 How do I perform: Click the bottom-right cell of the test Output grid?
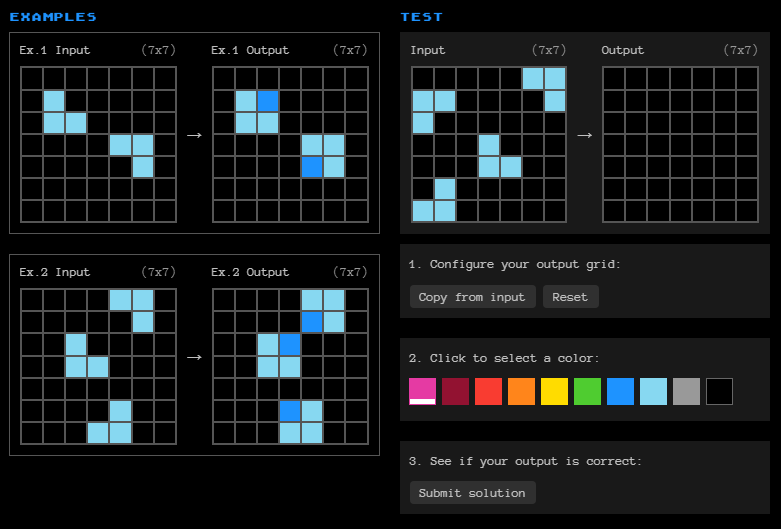(x=747, y=211)
